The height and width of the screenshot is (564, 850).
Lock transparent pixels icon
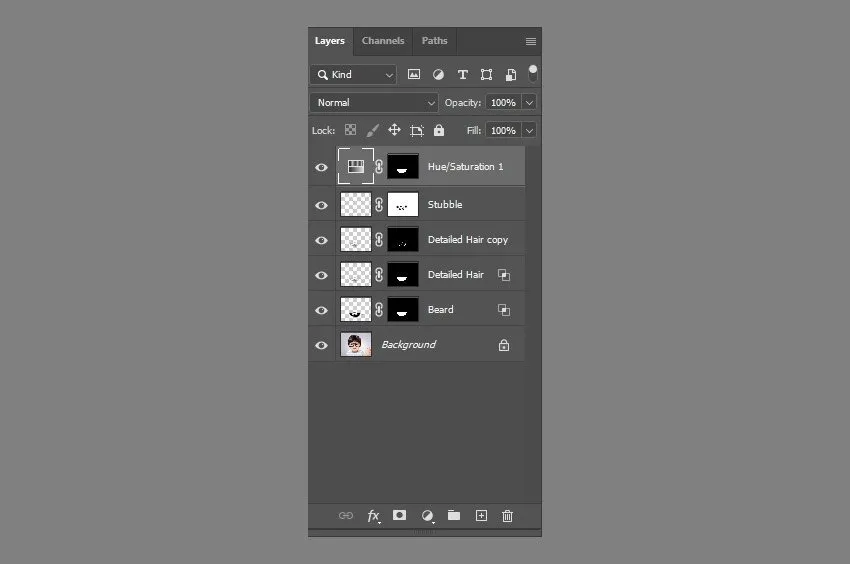pos(350,130)
